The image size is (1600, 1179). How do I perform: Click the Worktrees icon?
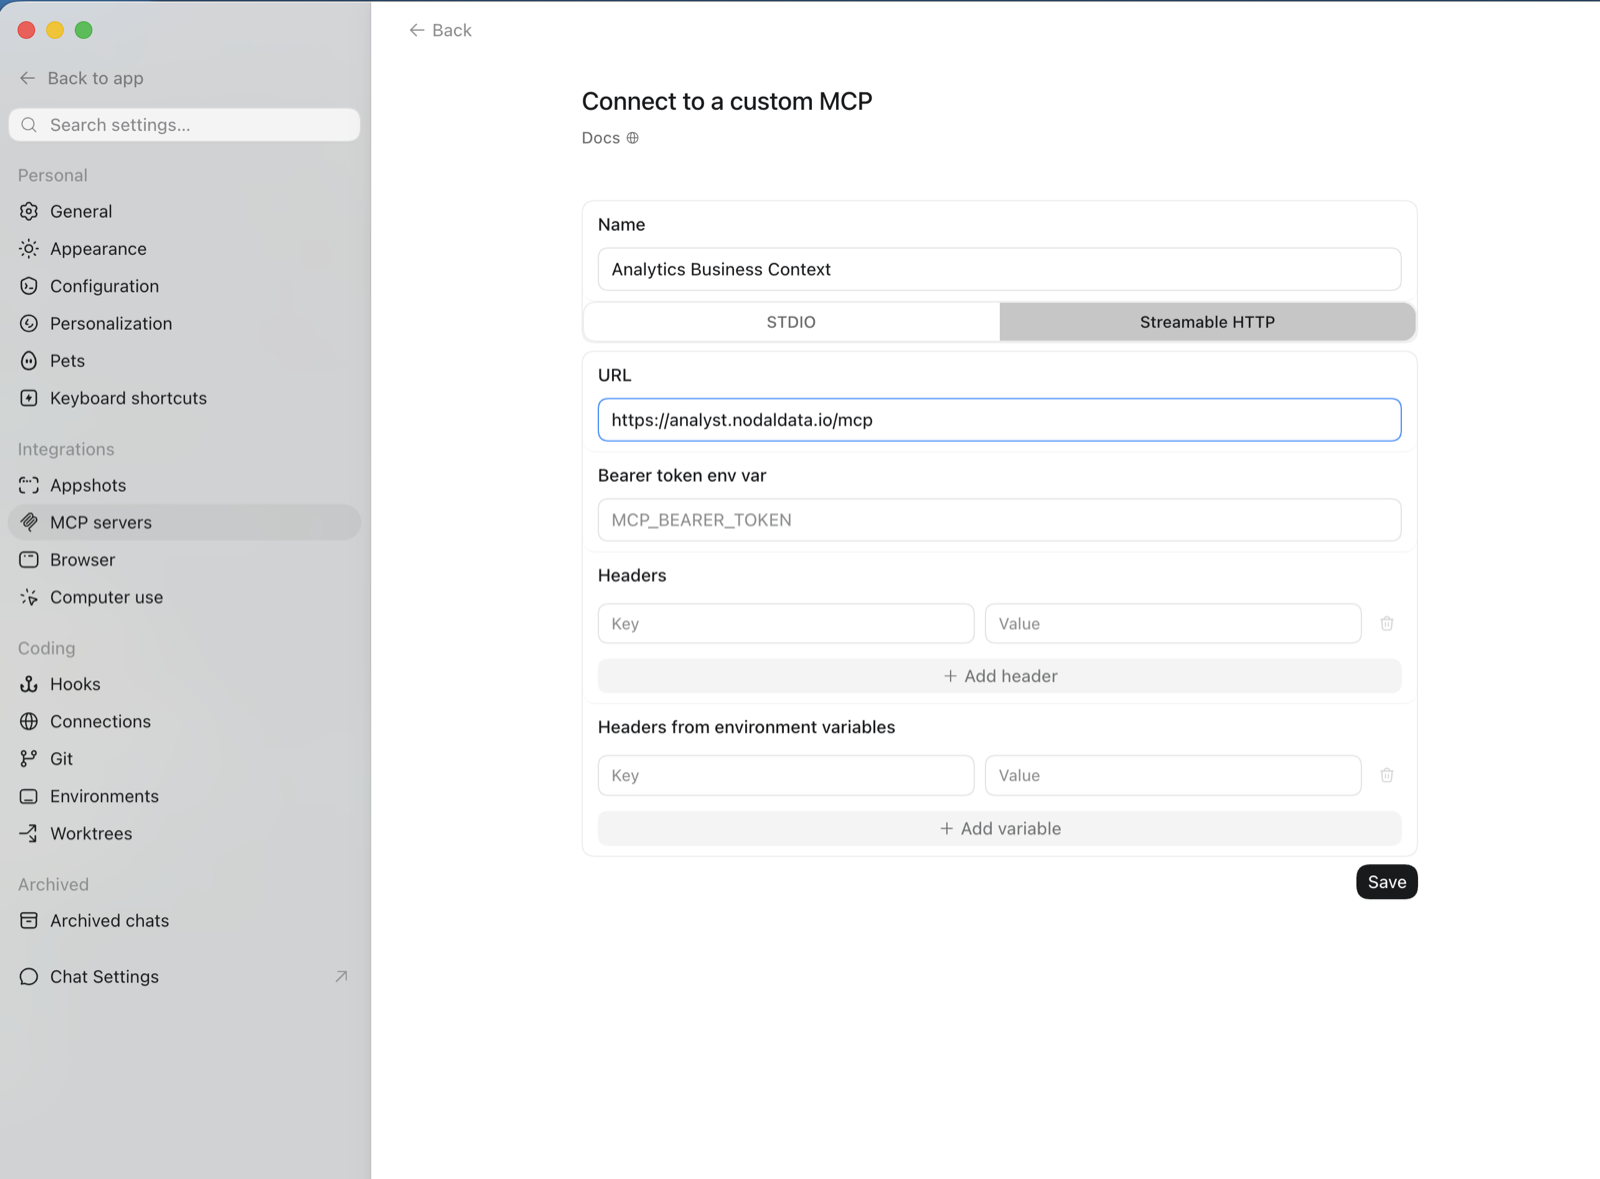click(x=29, y=833)
